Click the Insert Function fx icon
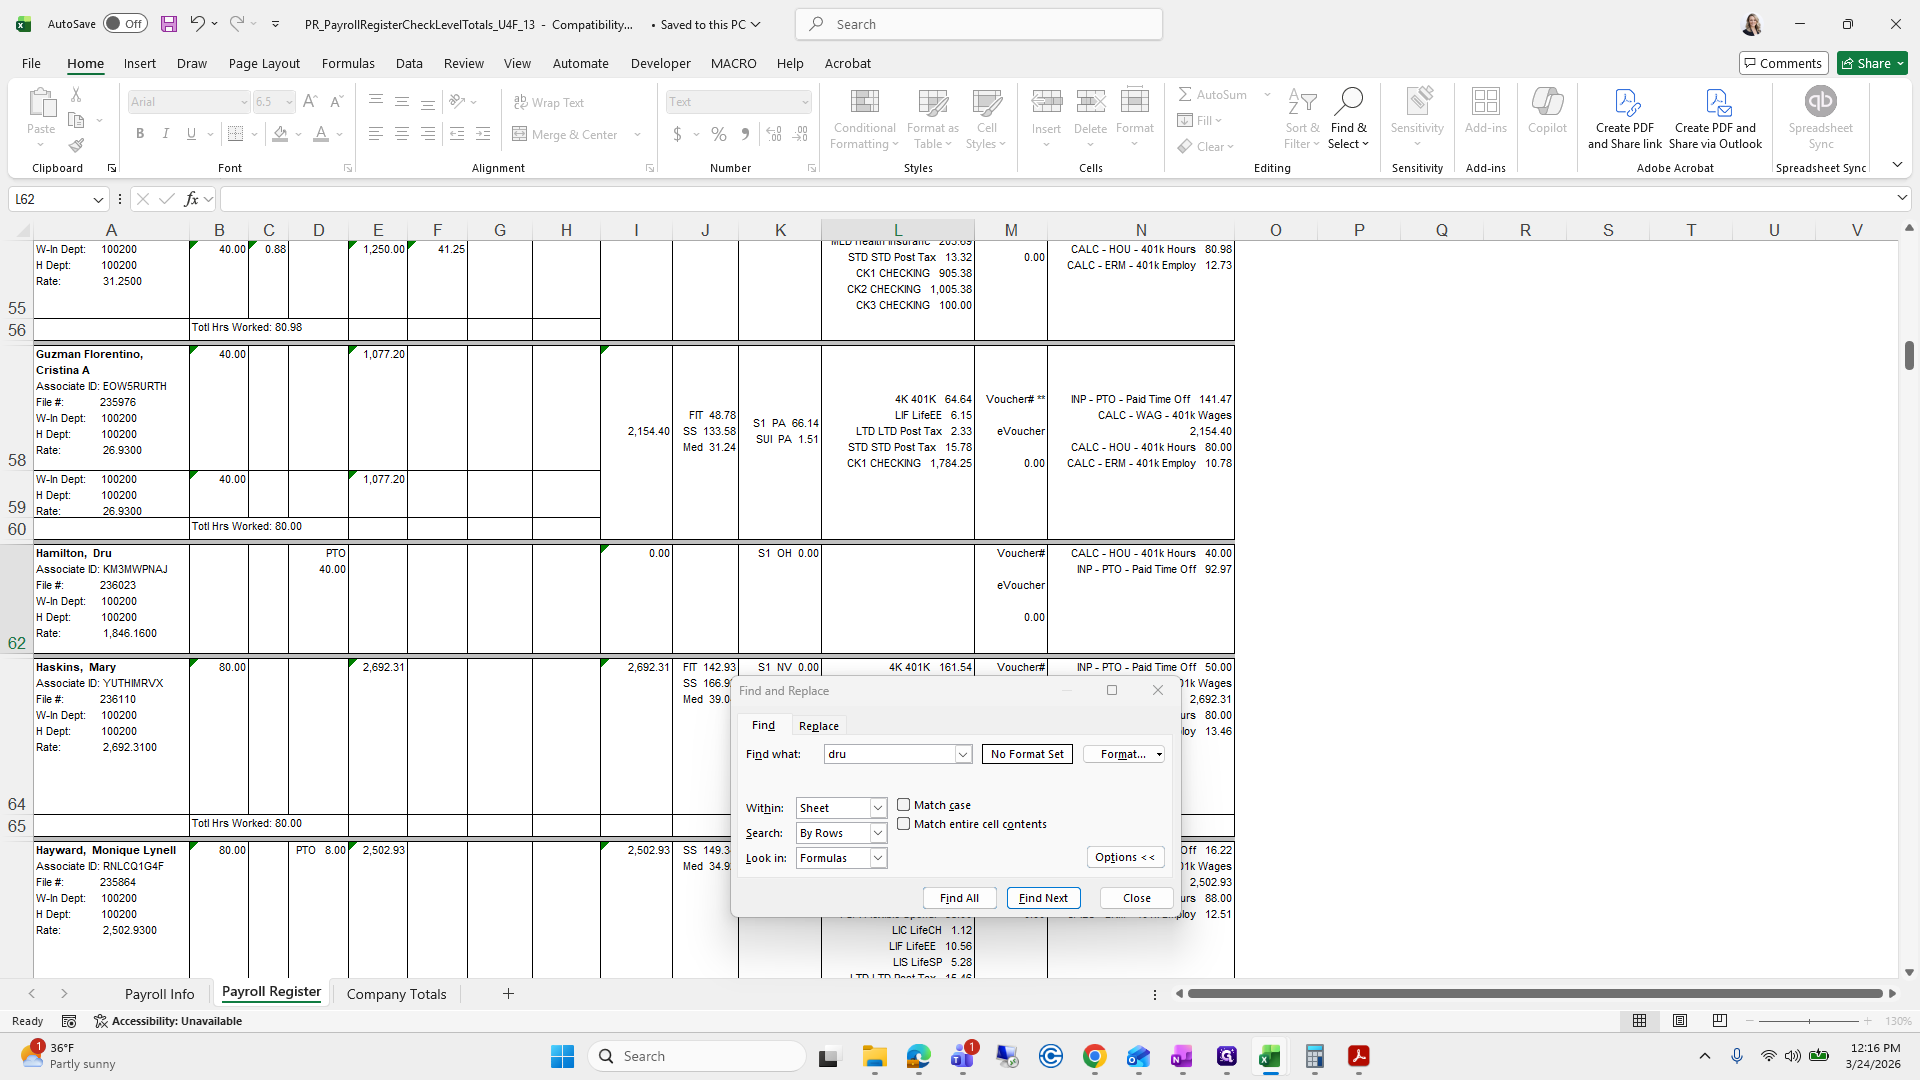The height and width of the screenshot is (1080, 1920). [191, 199]
